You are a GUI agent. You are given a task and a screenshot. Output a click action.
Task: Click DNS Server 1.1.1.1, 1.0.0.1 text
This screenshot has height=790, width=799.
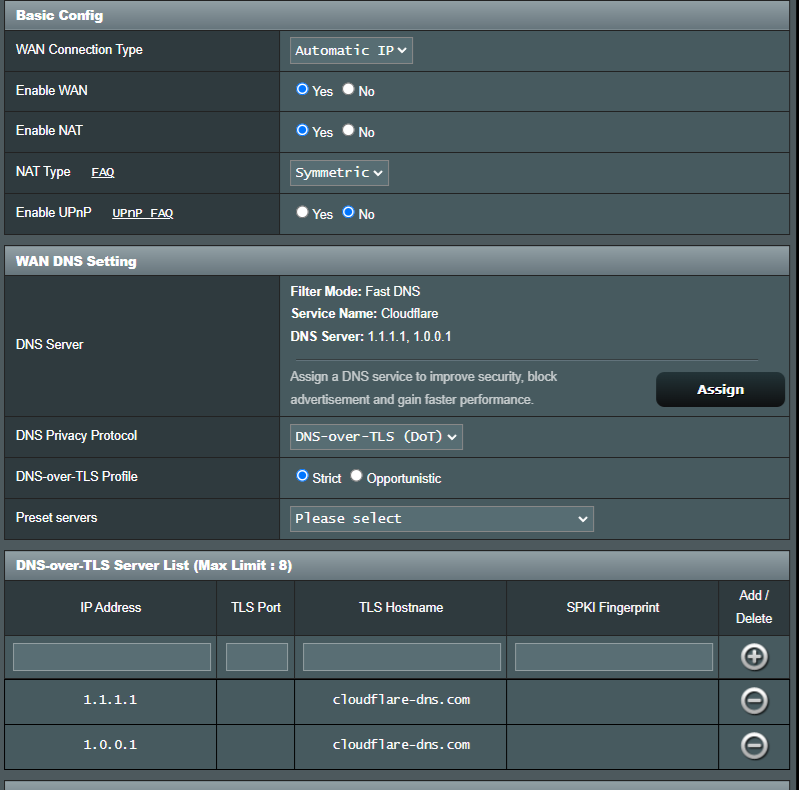tap(371, 336)
